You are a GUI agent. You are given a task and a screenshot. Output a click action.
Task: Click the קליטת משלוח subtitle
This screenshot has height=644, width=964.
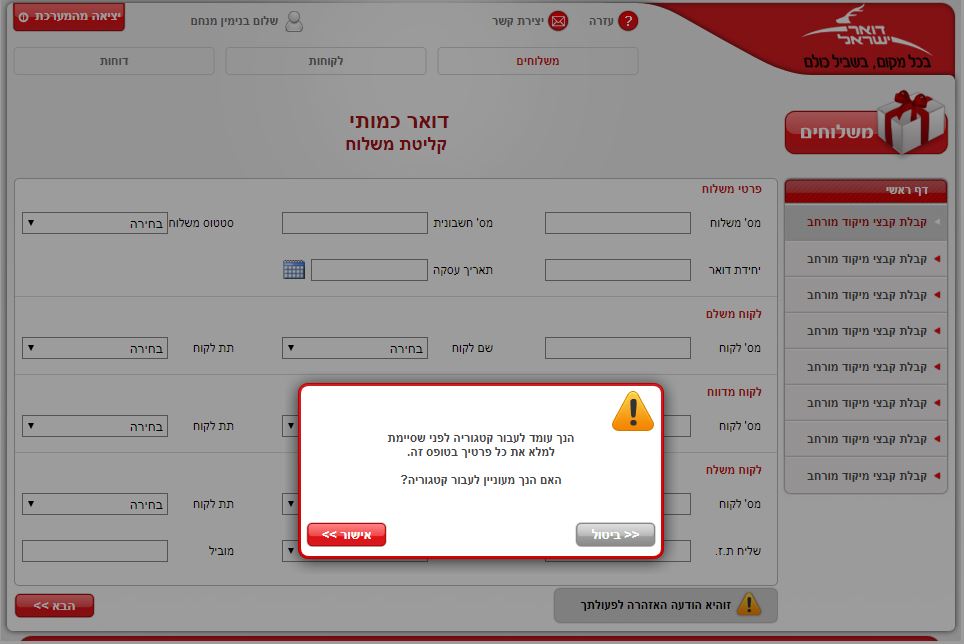point(396,144)
